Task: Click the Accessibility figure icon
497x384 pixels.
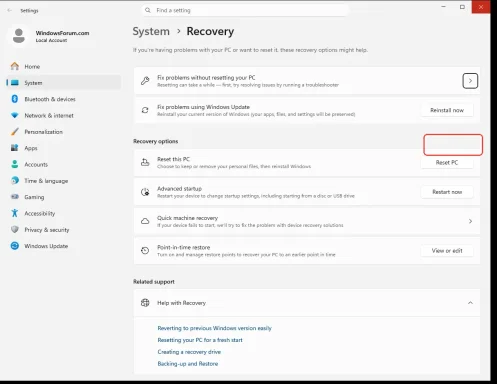Action: point(15,213)
